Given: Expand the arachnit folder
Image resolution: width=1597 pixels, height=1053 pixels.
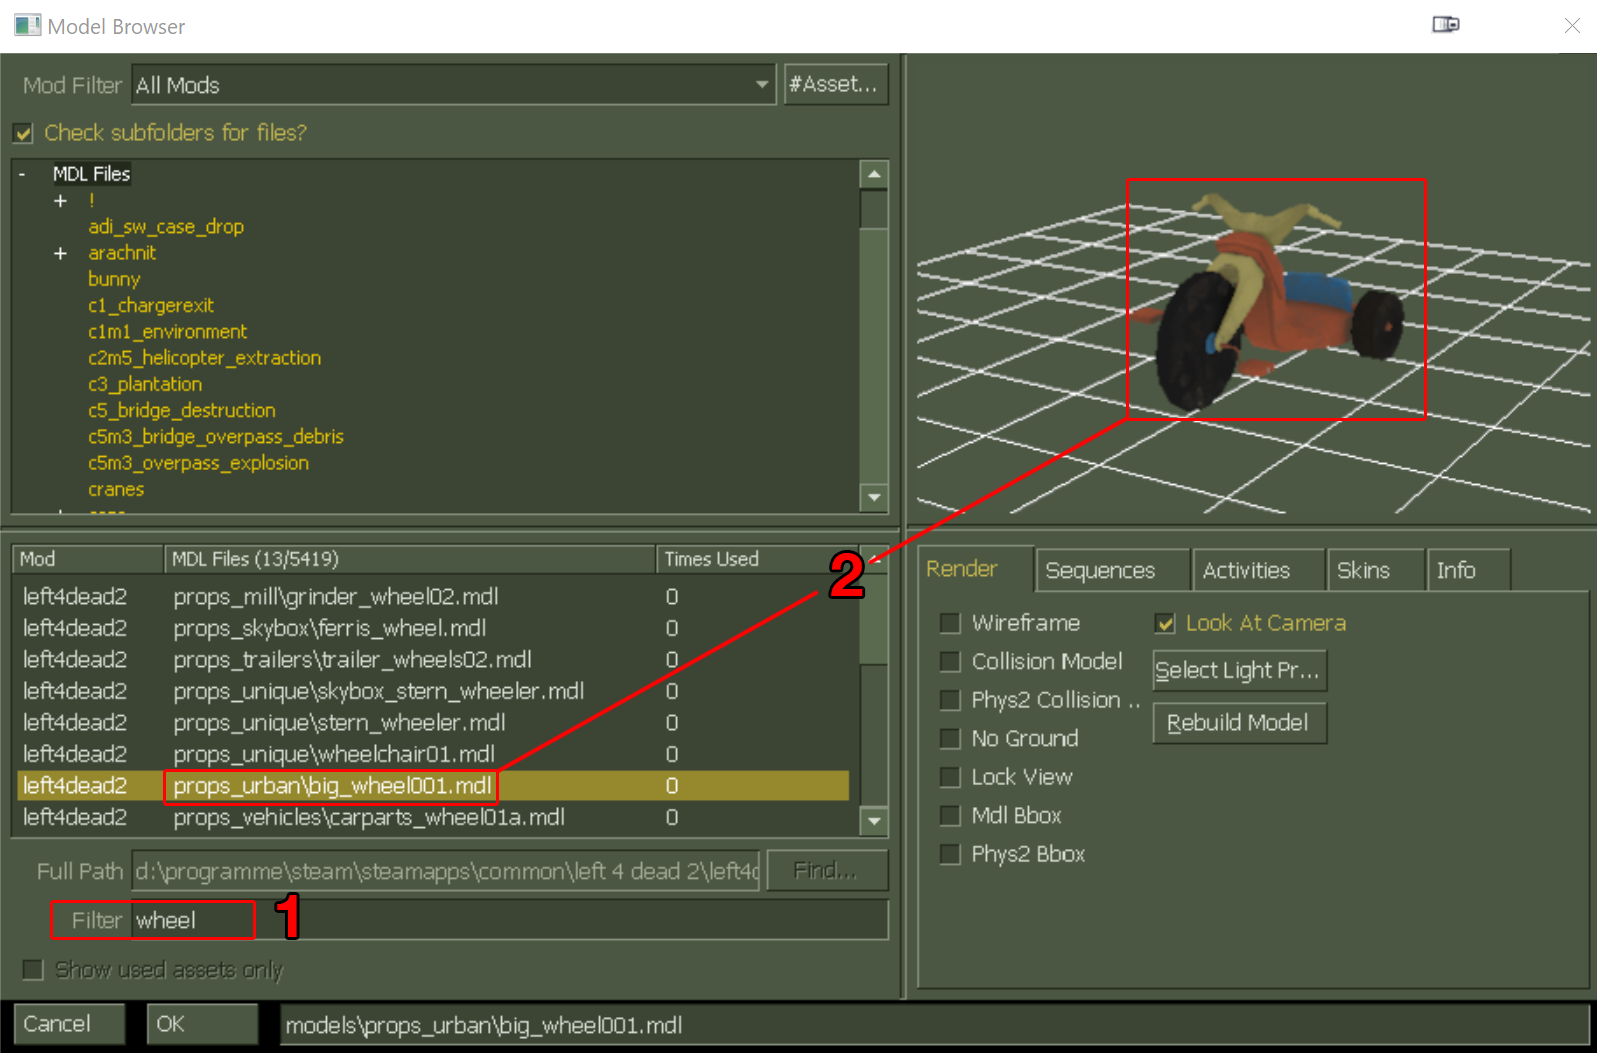Looking at the screenshot, I should [x=61, y=253].
